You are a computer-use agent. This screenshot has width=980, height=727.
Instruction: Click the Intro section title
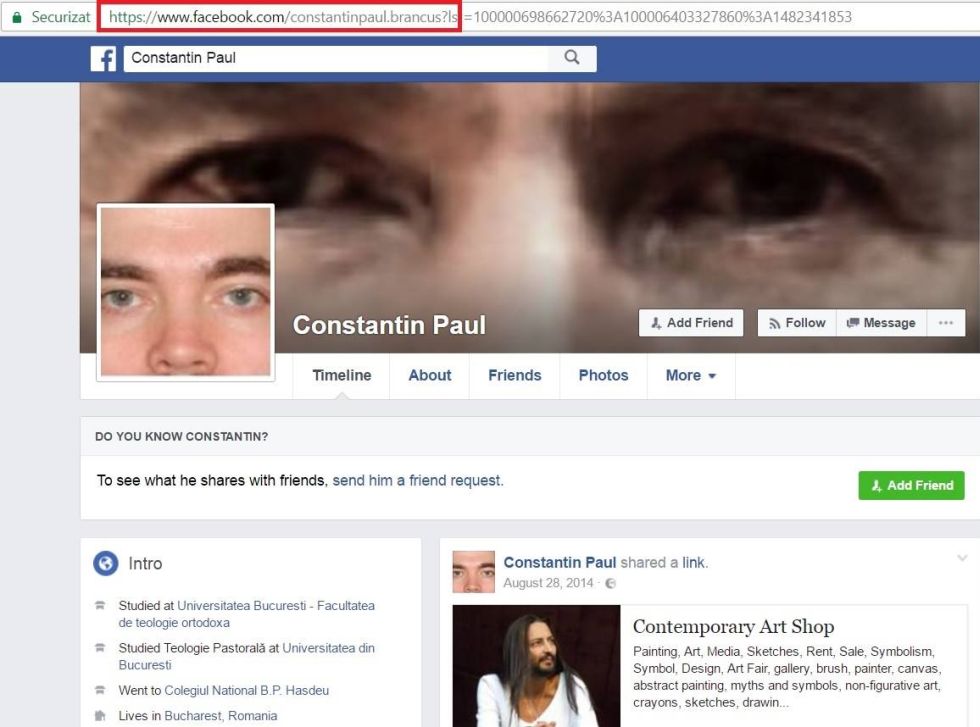[145, 563]
